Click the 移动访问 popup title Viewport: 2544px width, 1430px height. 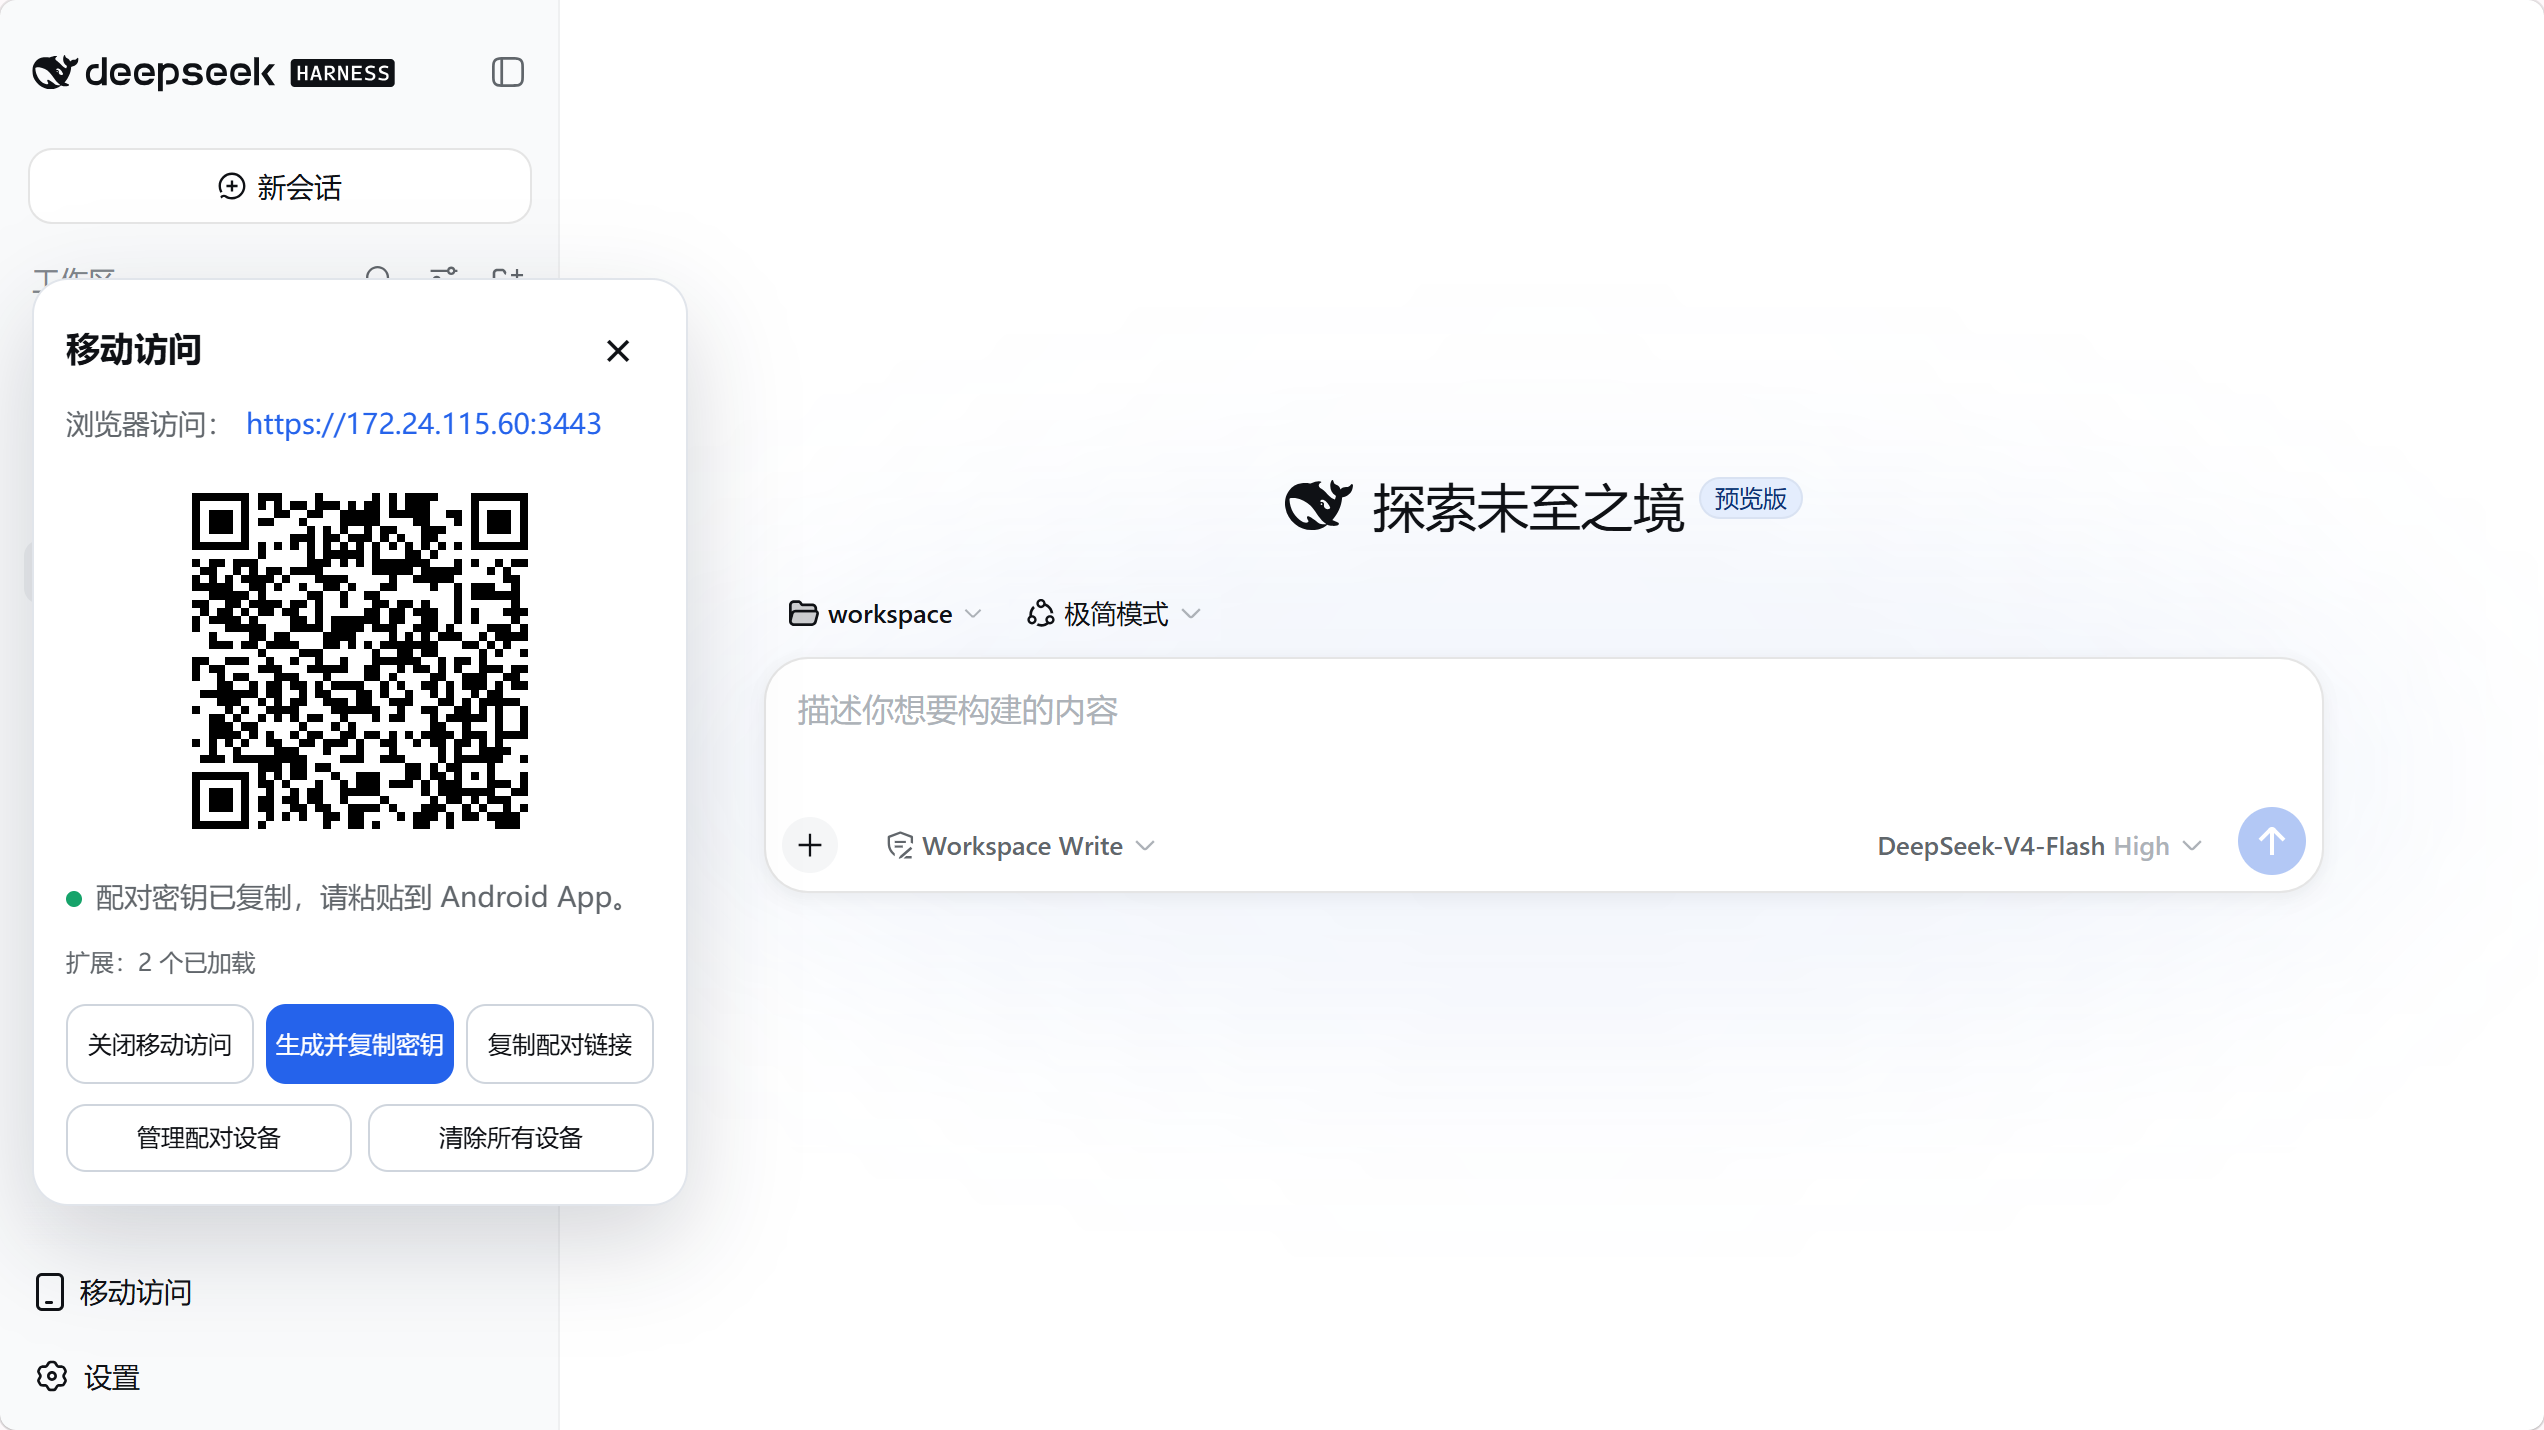[134, 350]
